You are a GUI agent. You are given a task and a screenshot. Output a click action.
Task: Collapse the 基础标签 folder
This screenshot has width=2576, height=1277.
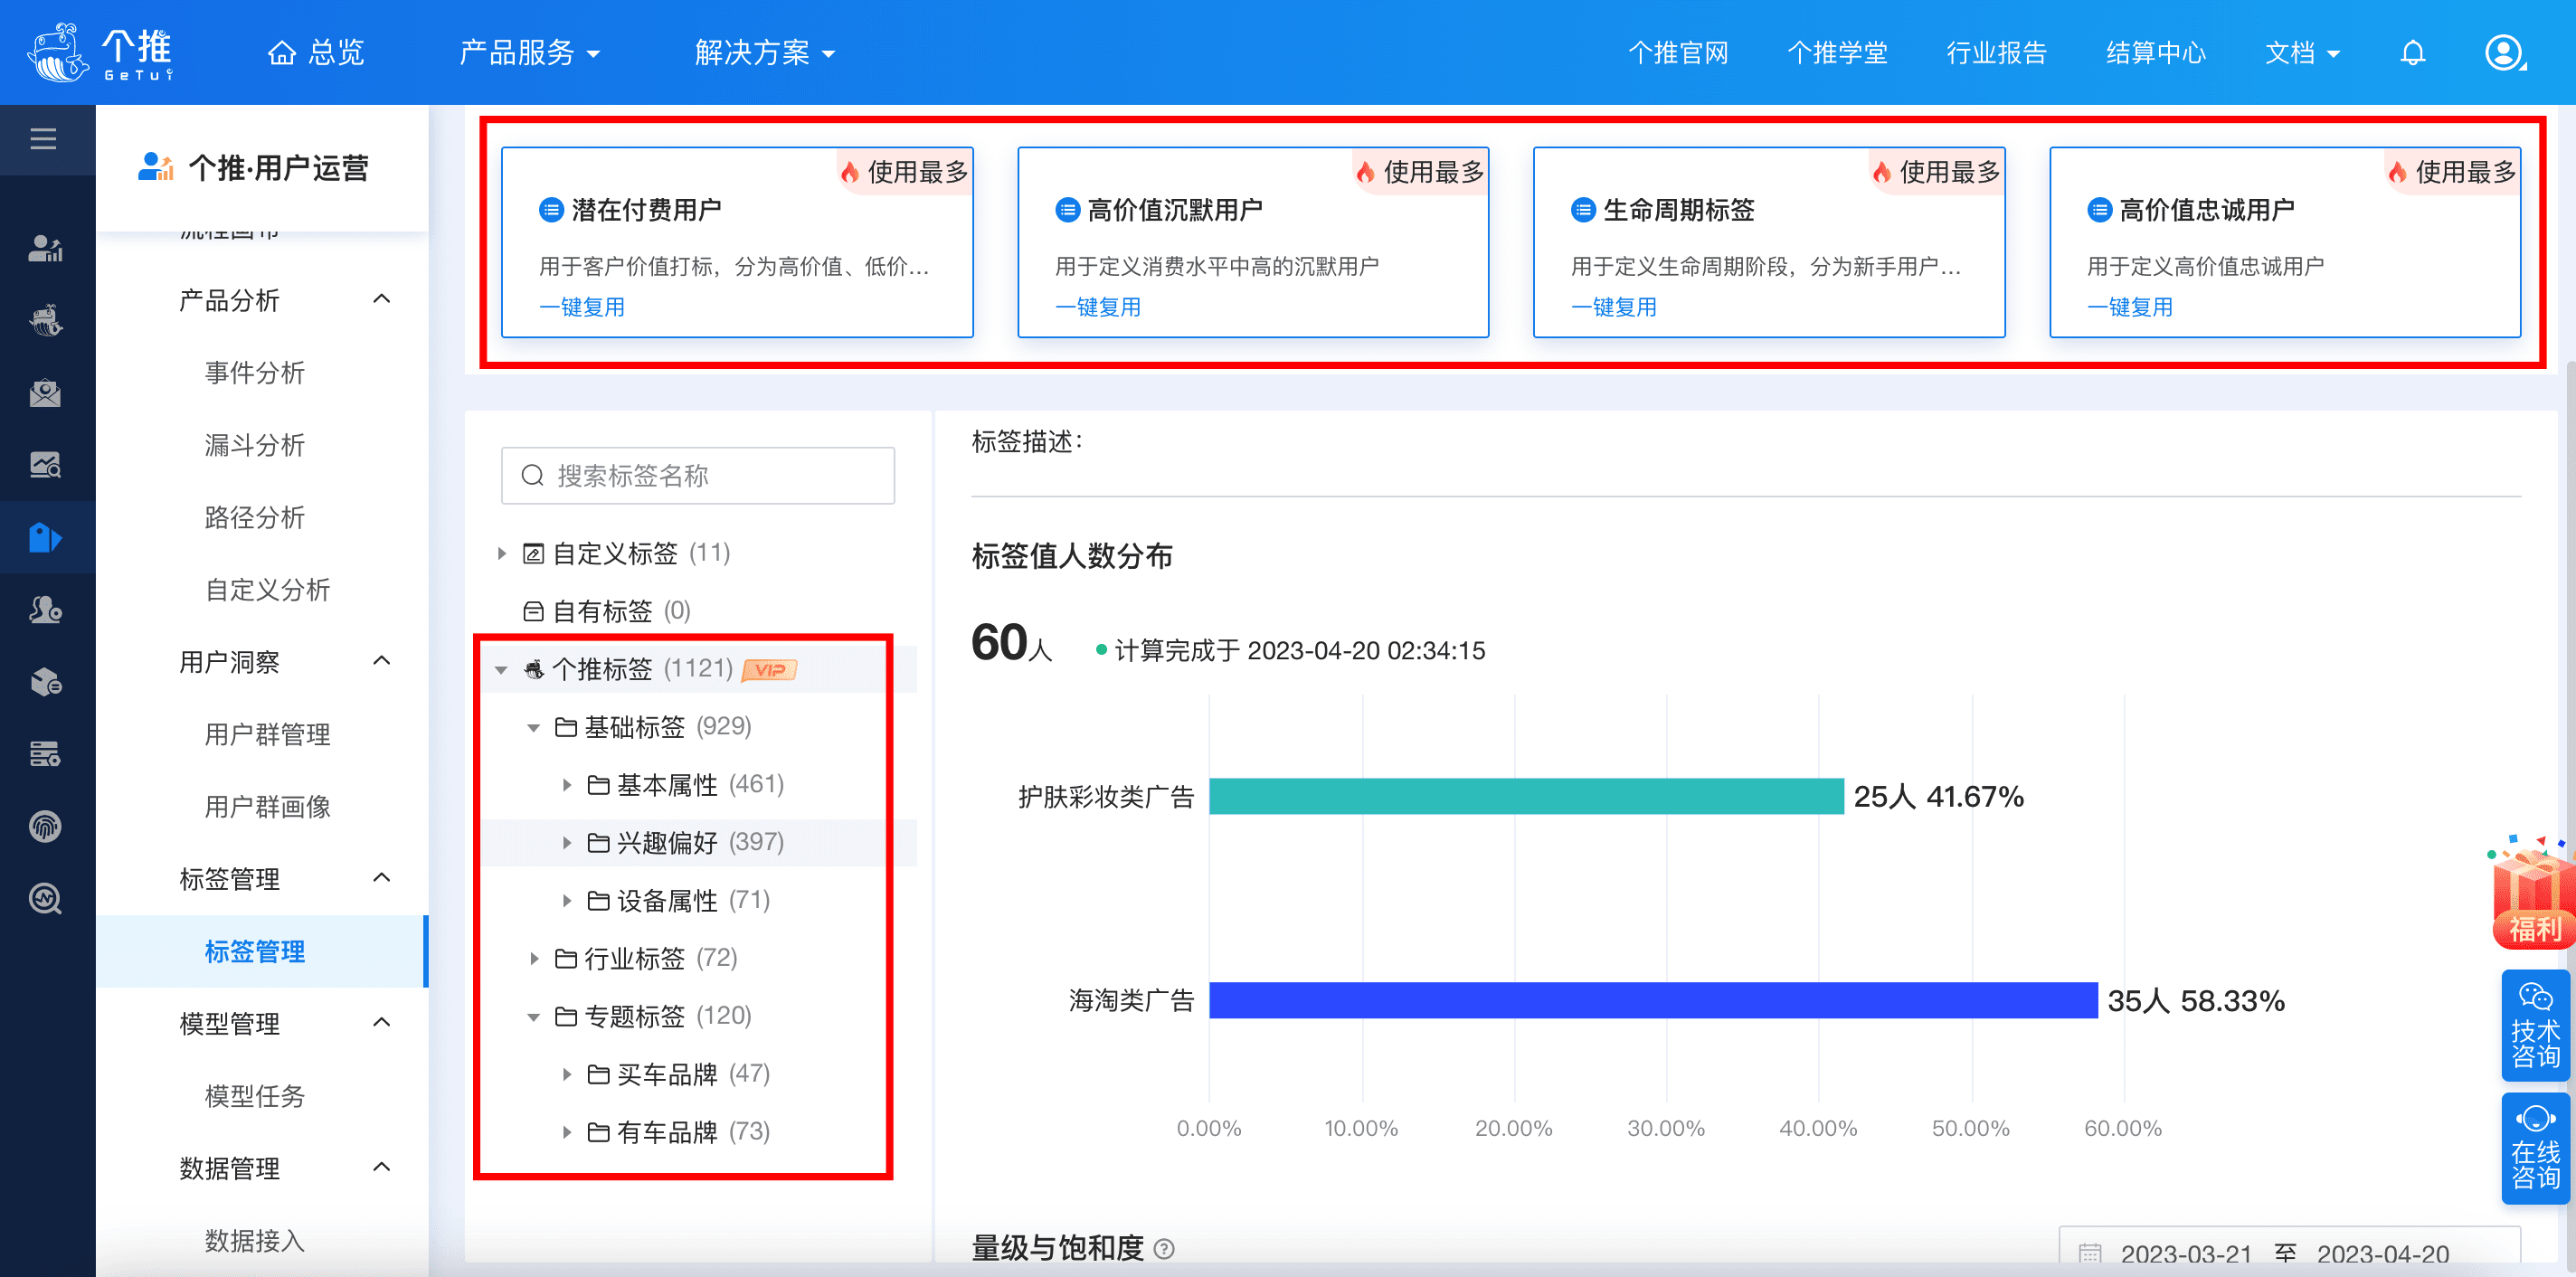click(x=534, y=728)
